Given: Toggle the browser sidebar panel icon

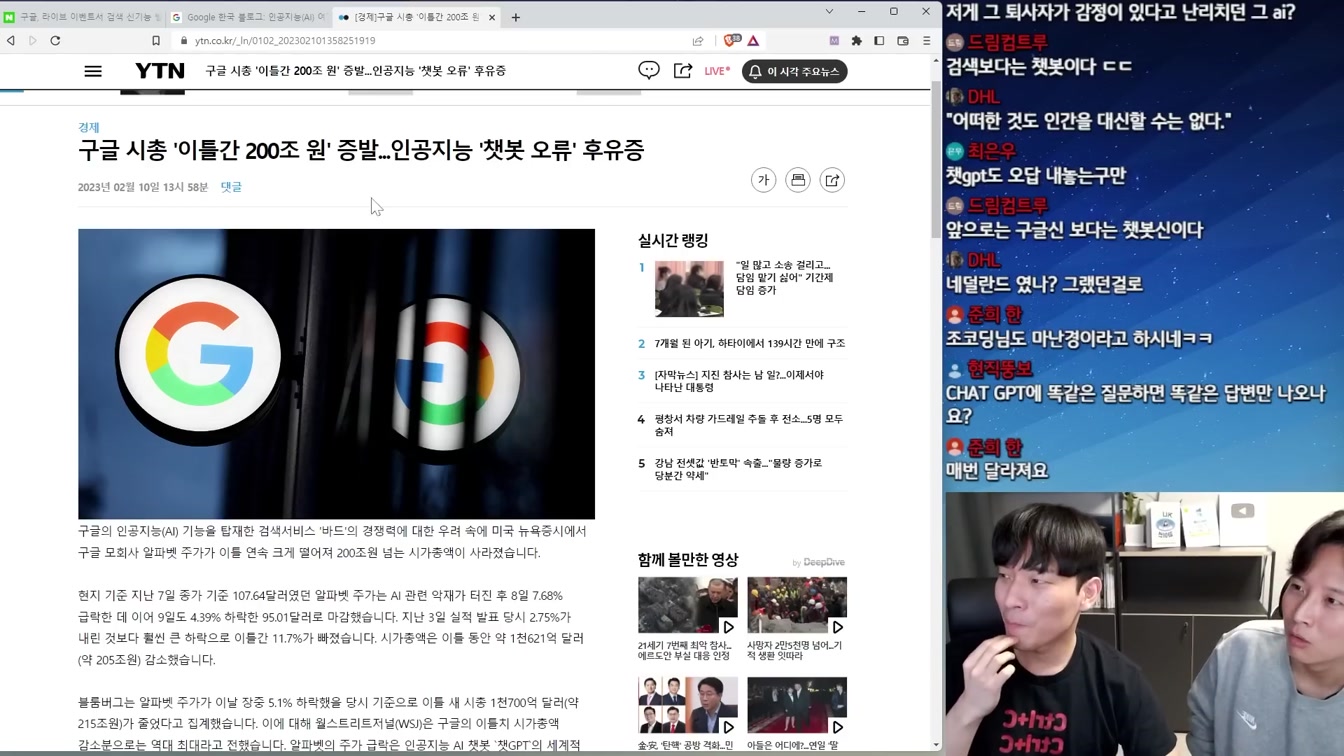Looking at the screenshot, I should click(879, 41).
